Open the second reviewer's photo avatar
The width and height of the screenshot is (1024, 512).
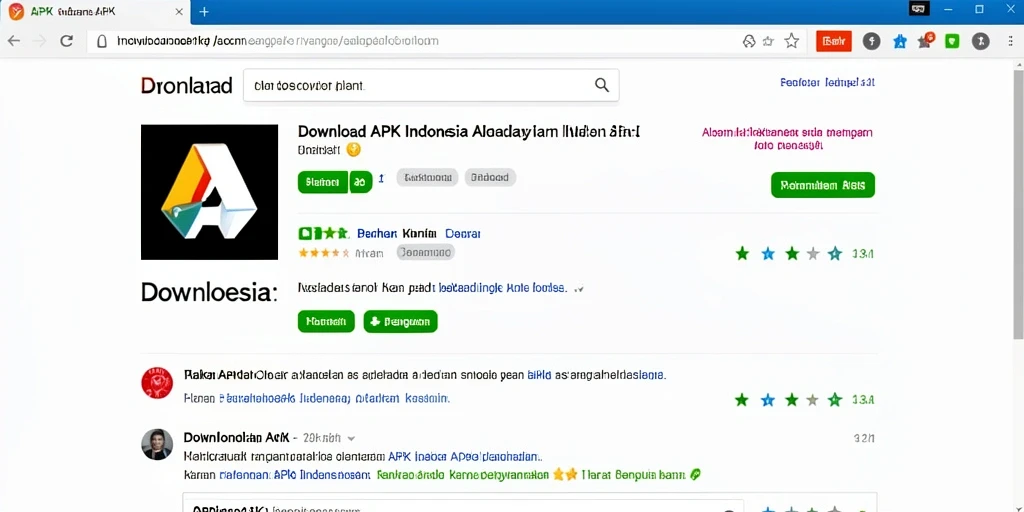pos(157,445)
